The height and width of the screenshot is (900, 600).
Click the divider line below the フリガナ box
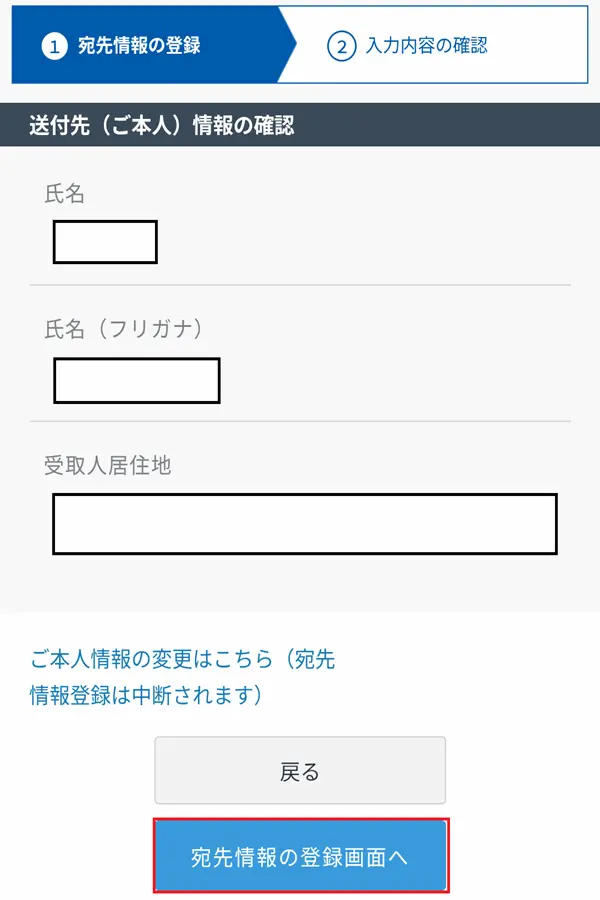click(x=300, y=421)
